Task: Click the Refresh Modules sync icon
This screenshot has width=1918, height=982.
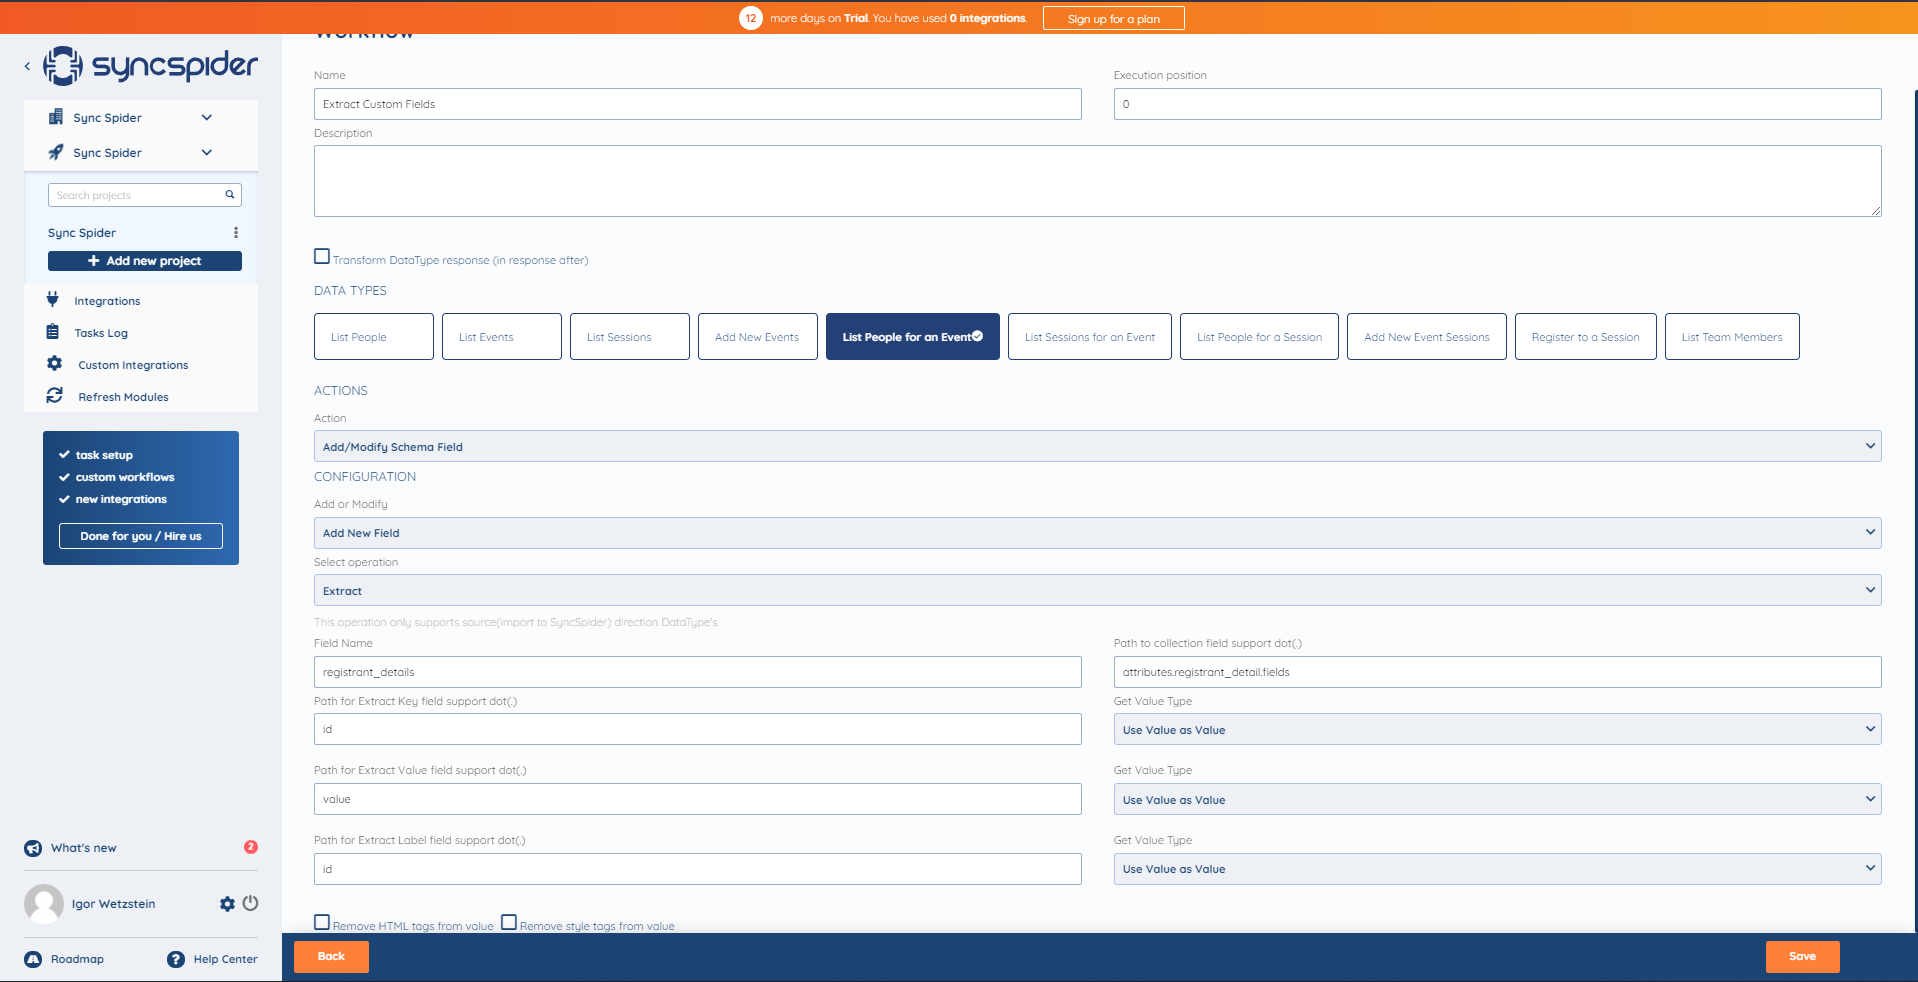Action: [x=55, y=396]
